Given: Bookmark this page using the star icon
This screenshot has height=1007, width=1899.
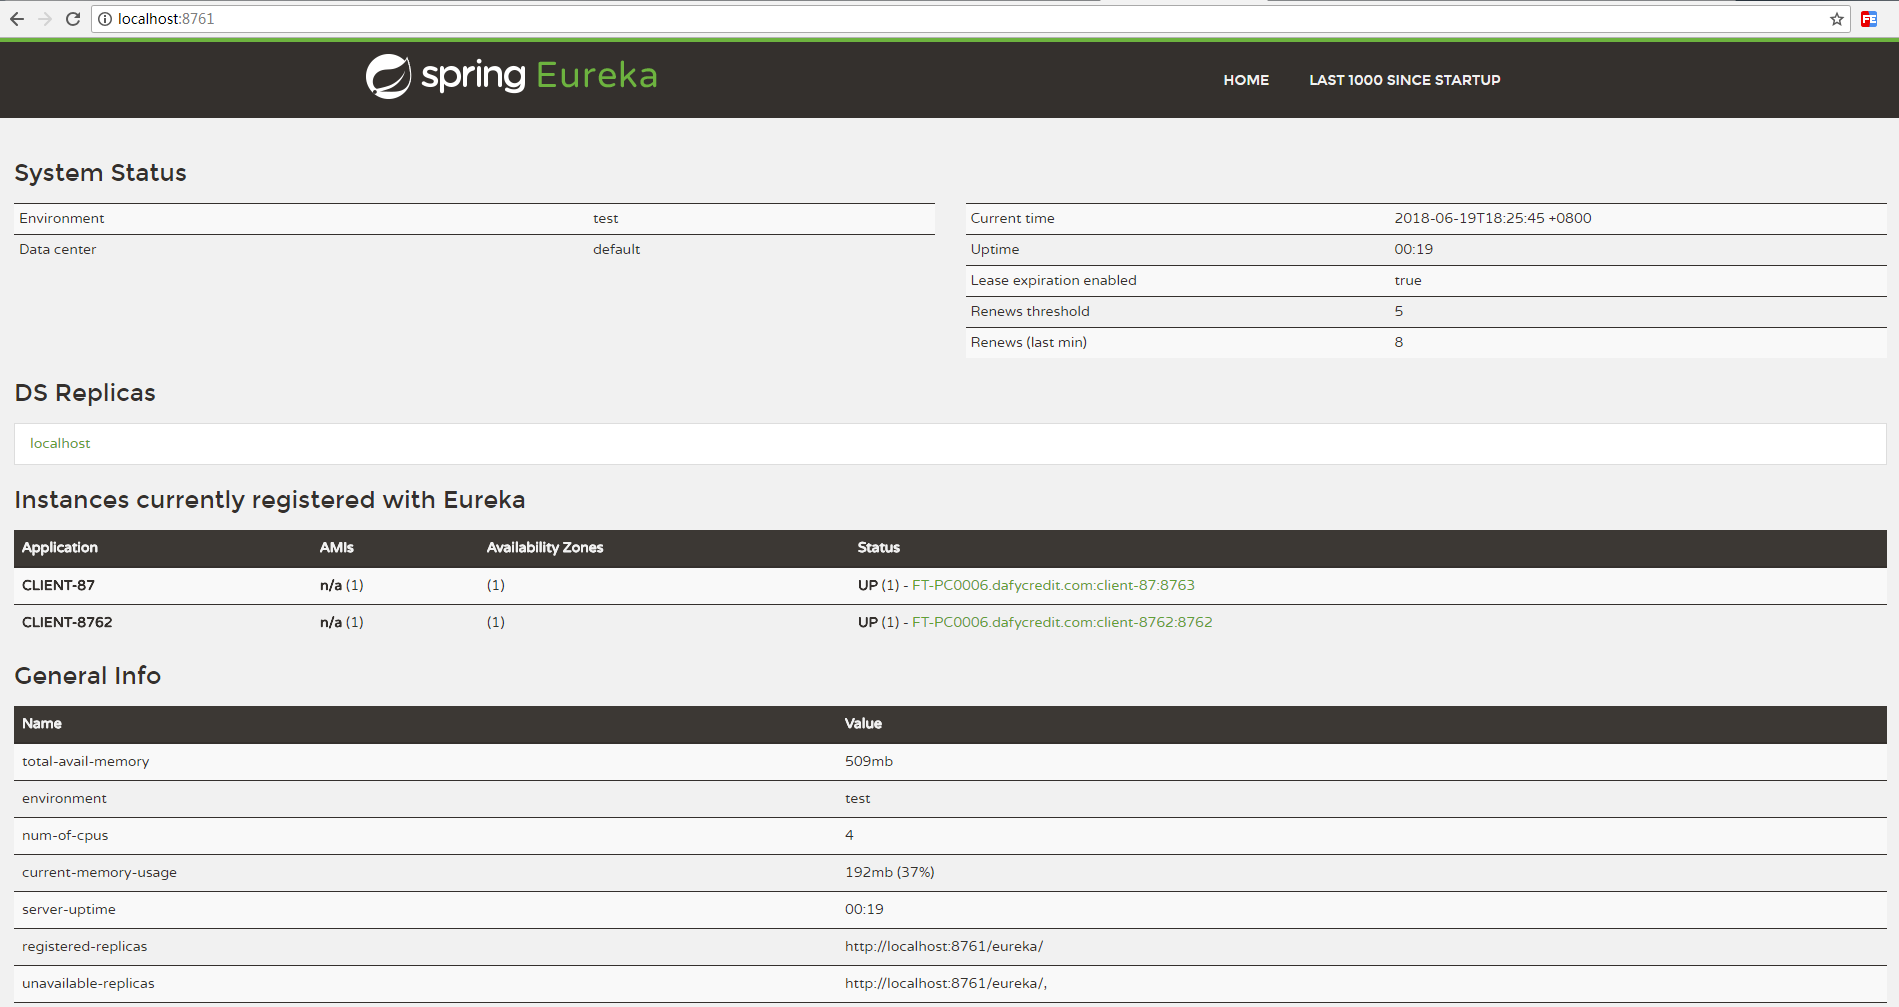Looking at the screenshot, I should point(1836,18).
